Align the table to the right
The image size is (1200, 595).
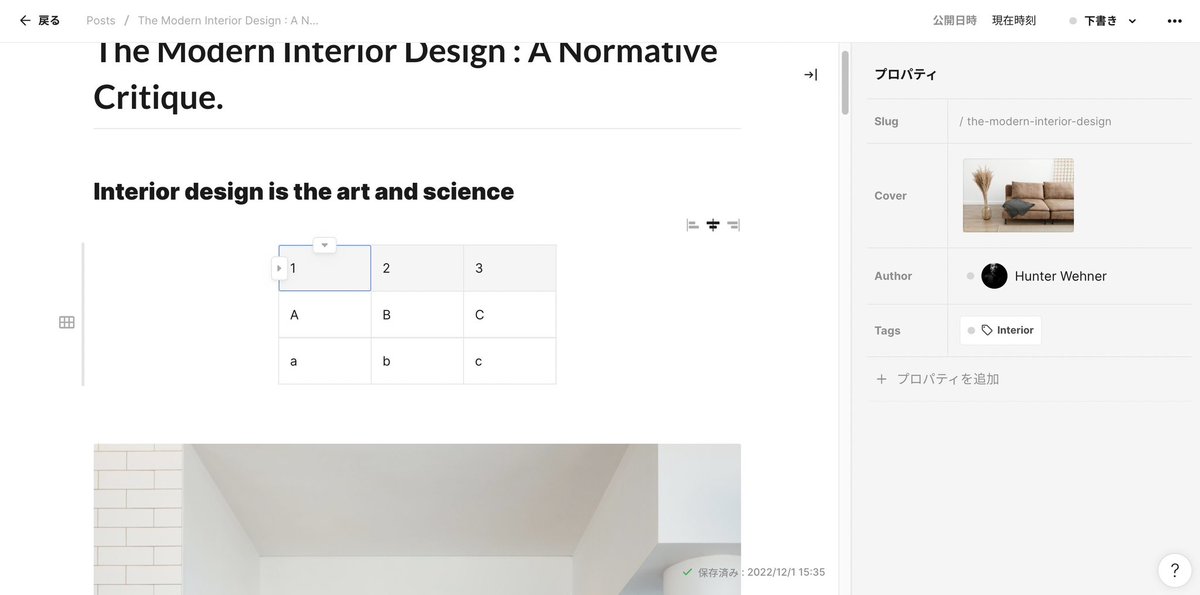pyautogui.click(x=733, y=225)
